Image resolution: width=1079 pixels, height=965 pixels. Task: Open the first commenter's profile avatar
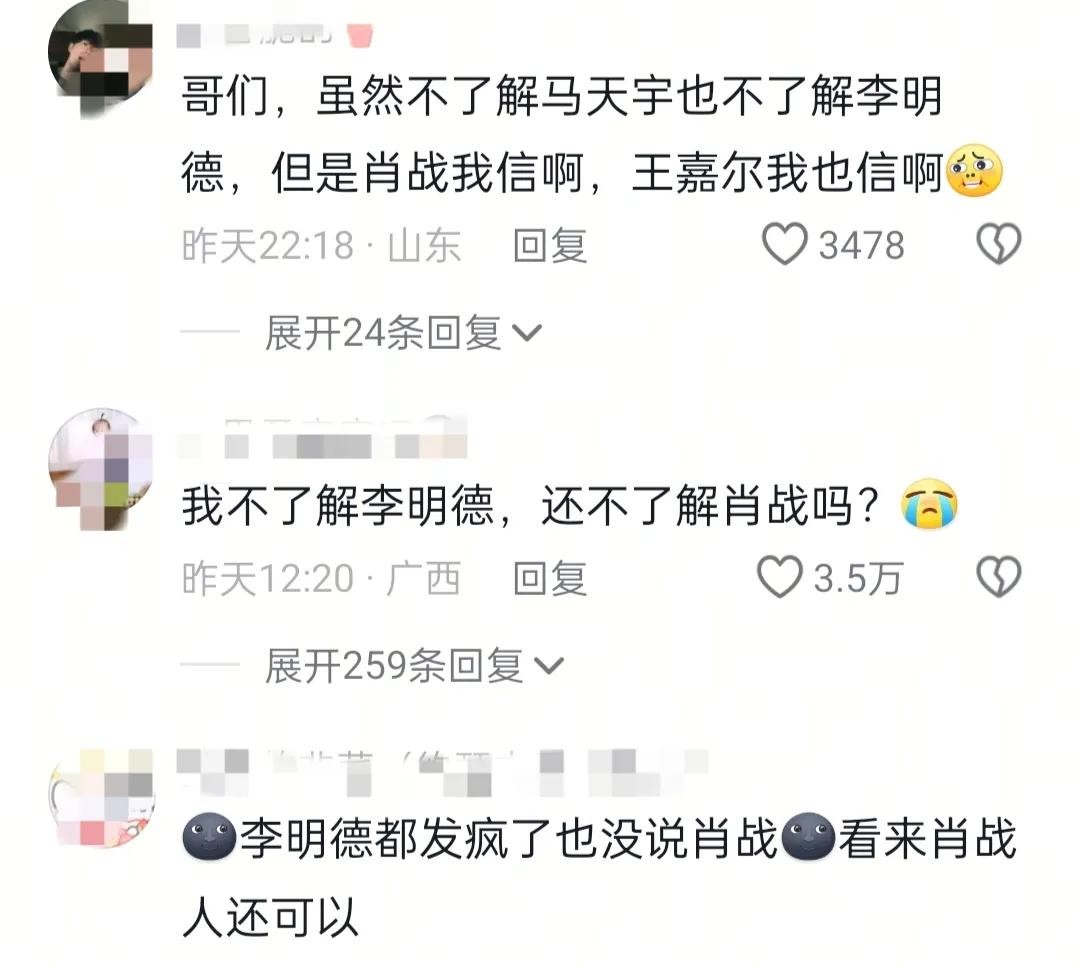[x=100, y=59]
